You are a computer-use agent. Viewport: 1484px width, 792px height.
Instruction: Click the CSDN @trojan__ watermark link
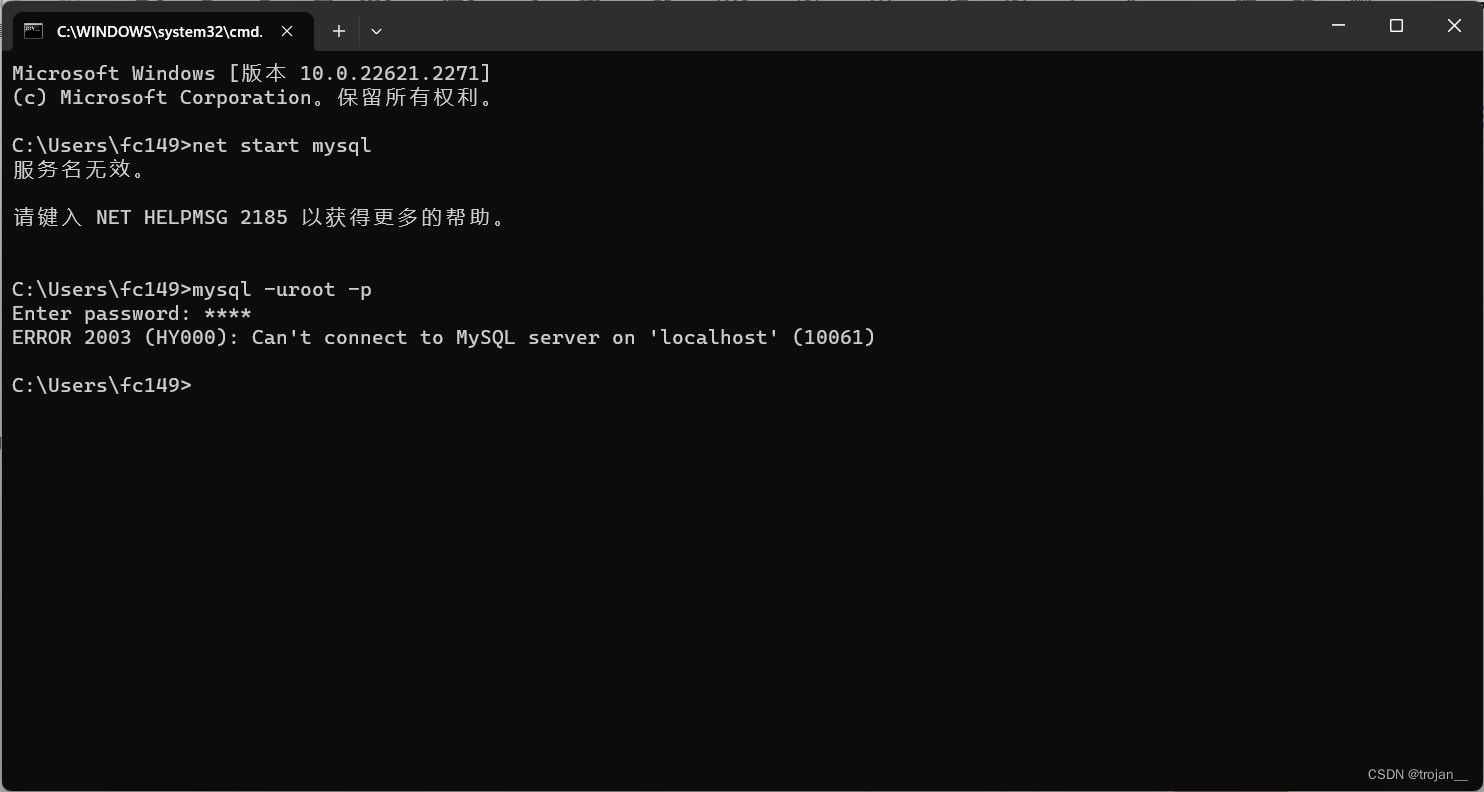pos(1416,774)
